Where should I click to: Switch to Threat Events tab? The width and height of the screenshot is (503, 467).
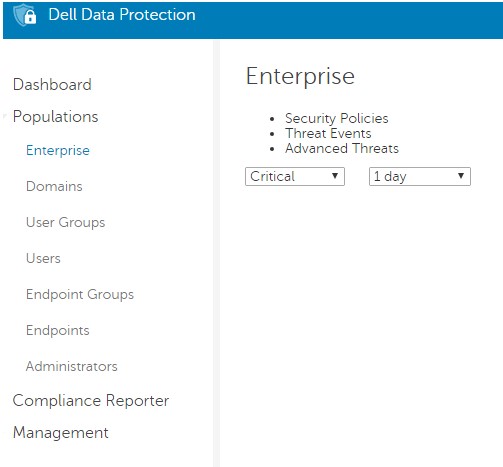tap(328, 133)
